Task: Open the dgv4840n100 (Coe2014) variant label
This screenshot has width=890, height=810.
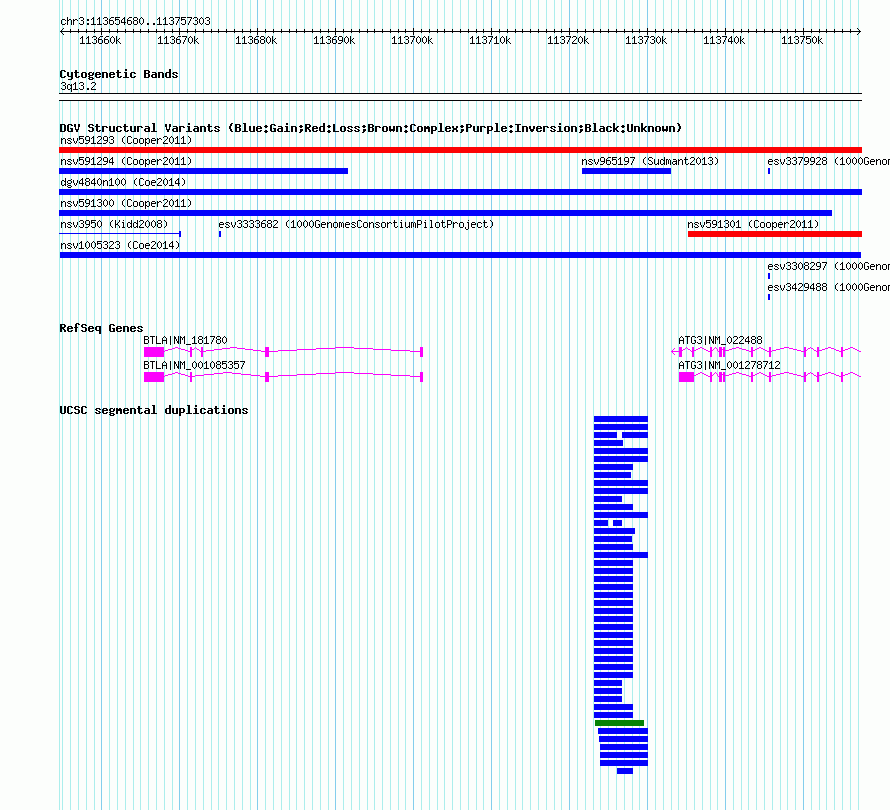Action: pyautogui.click(x=123, y=182)
